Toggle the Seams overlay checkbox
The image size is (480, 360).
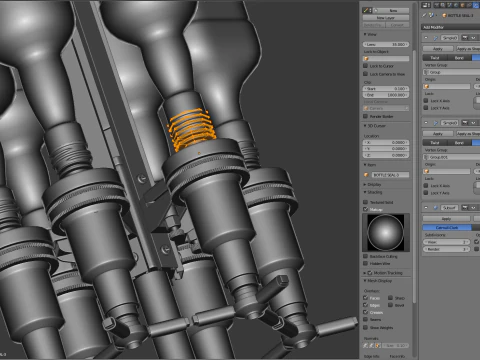click(365, 319)
